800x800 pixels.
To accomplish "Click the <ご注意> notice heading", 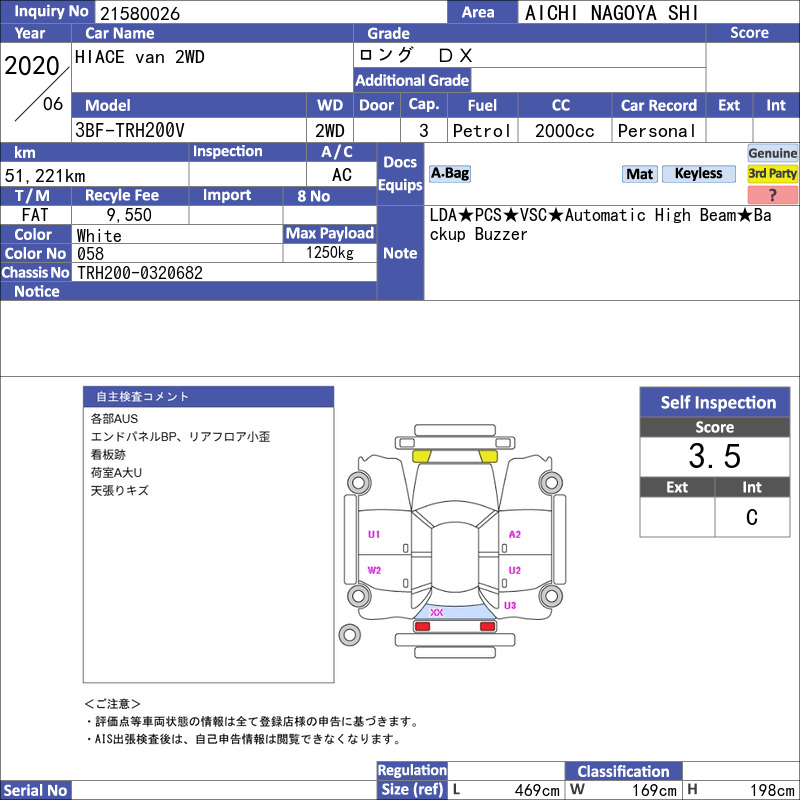I will 112,704.
